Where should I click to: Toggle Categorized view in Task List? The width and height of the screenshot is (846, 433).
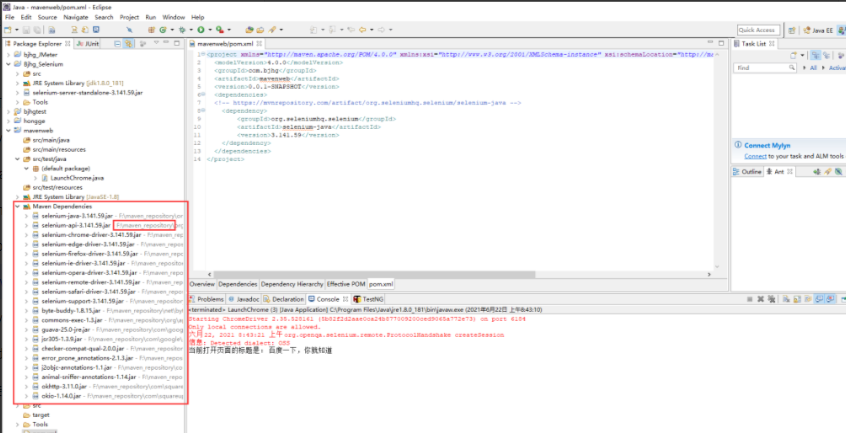click(x=816, y=55)
